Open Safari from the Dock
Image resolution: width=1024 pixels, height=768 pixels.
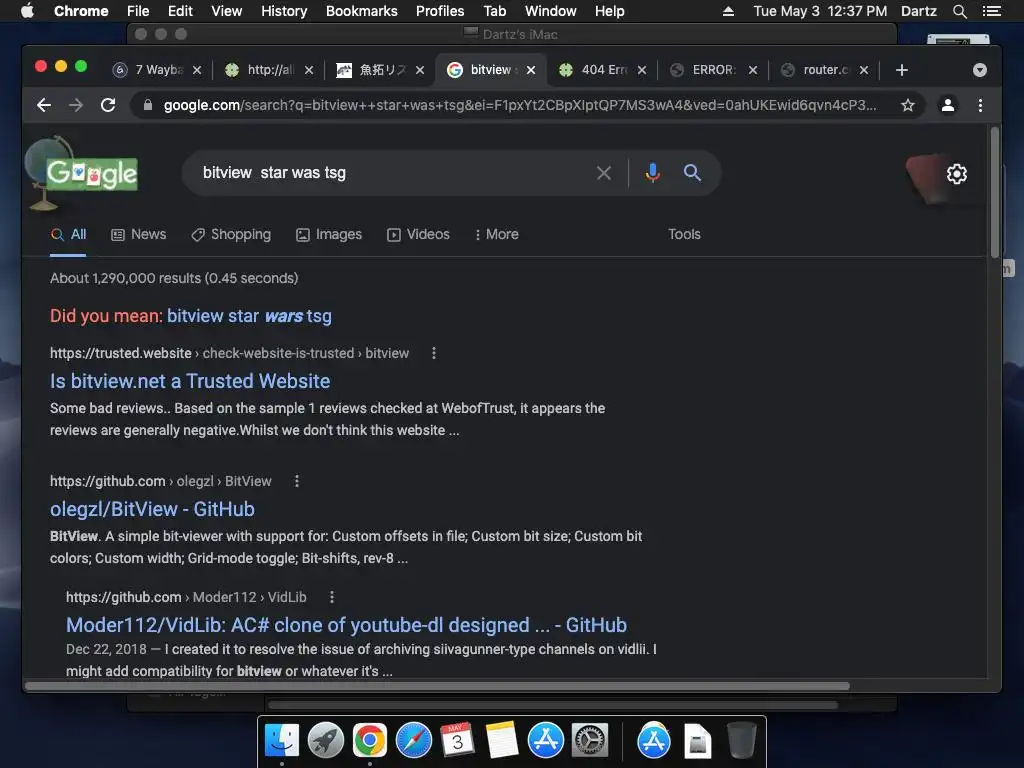click(413, 741)
